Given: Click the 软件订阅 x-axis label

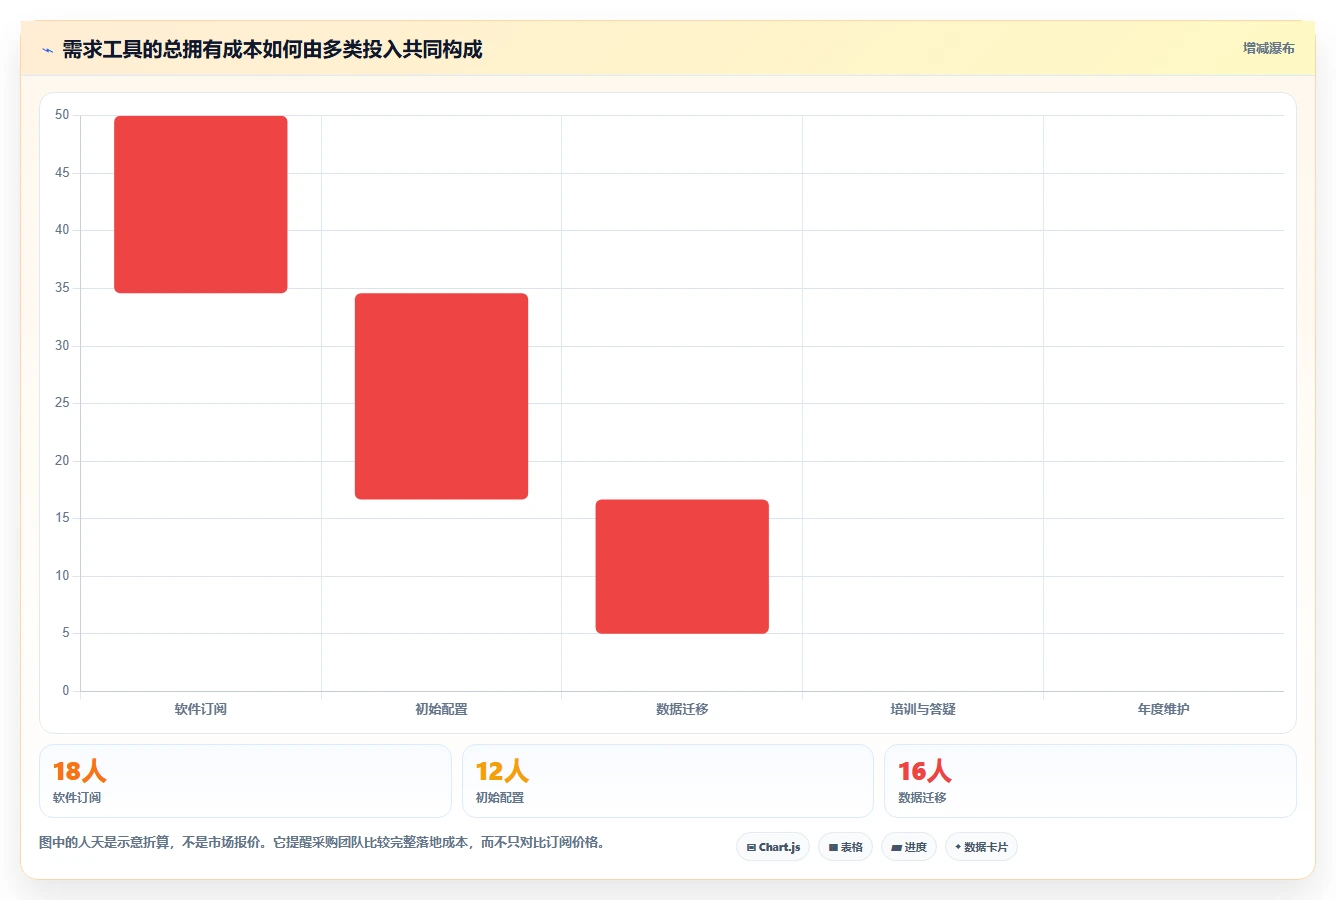Looking at the screenshot, I should pos(201,709).
